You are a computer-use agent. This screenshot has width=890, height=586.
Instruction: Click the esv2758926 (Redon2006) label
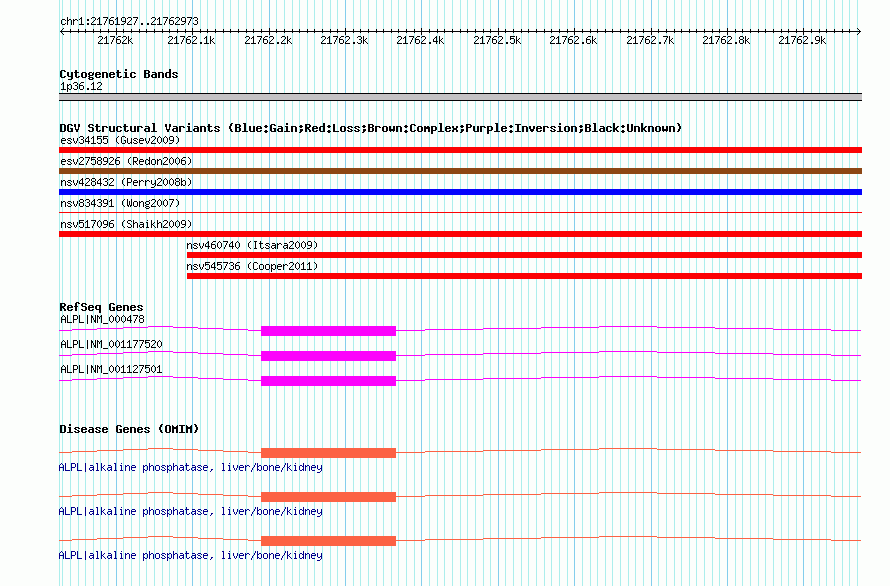(x=126, y=161)
